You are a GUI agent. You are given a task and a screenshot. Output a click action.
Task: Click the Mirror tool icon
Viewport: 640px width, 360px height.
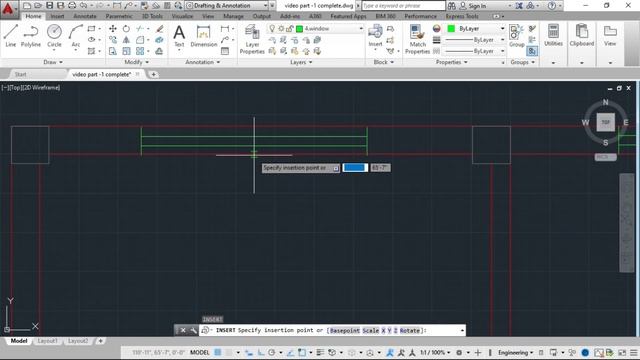coord(126,40)
